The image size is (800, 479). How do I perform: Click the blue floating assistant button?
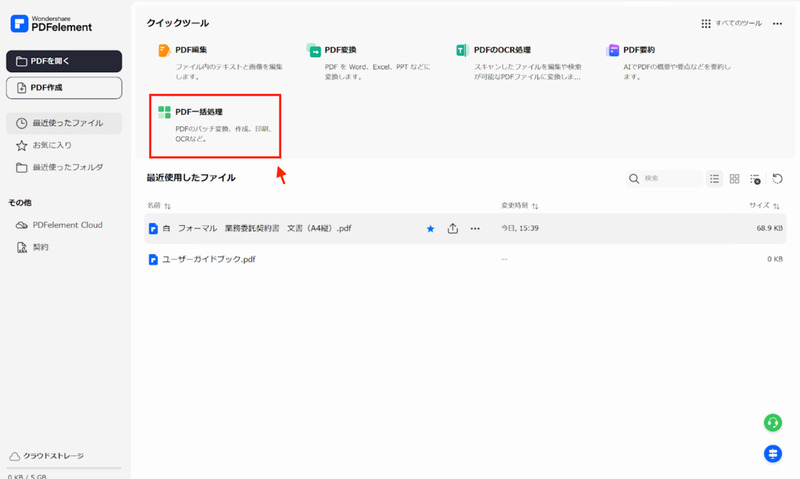coord(772,453)
